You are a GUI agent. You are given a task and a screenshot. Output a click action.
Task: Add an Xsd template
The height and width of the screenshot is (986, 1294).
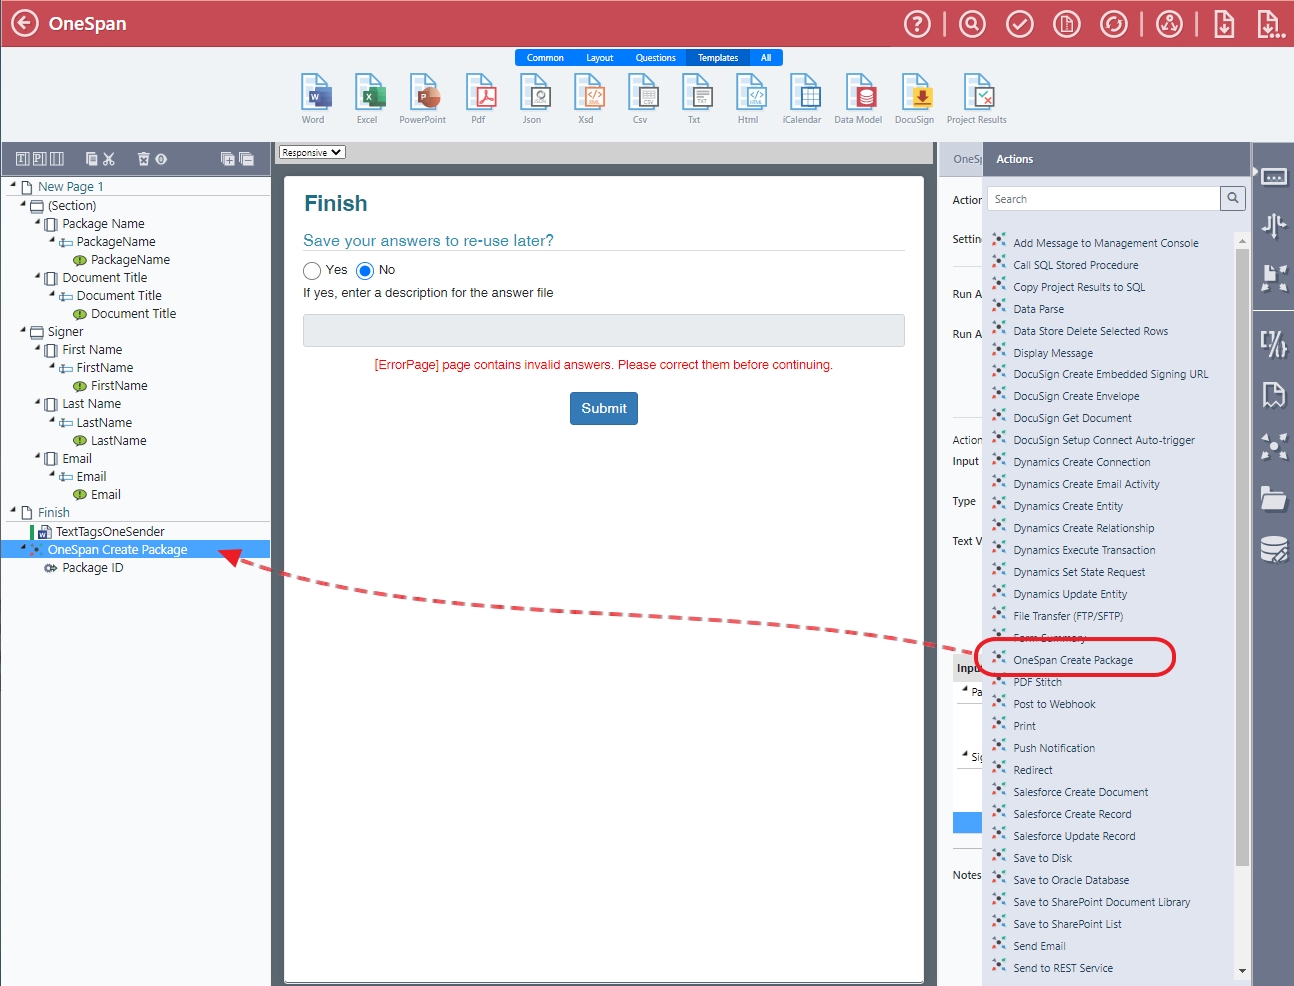click(587, 99)
